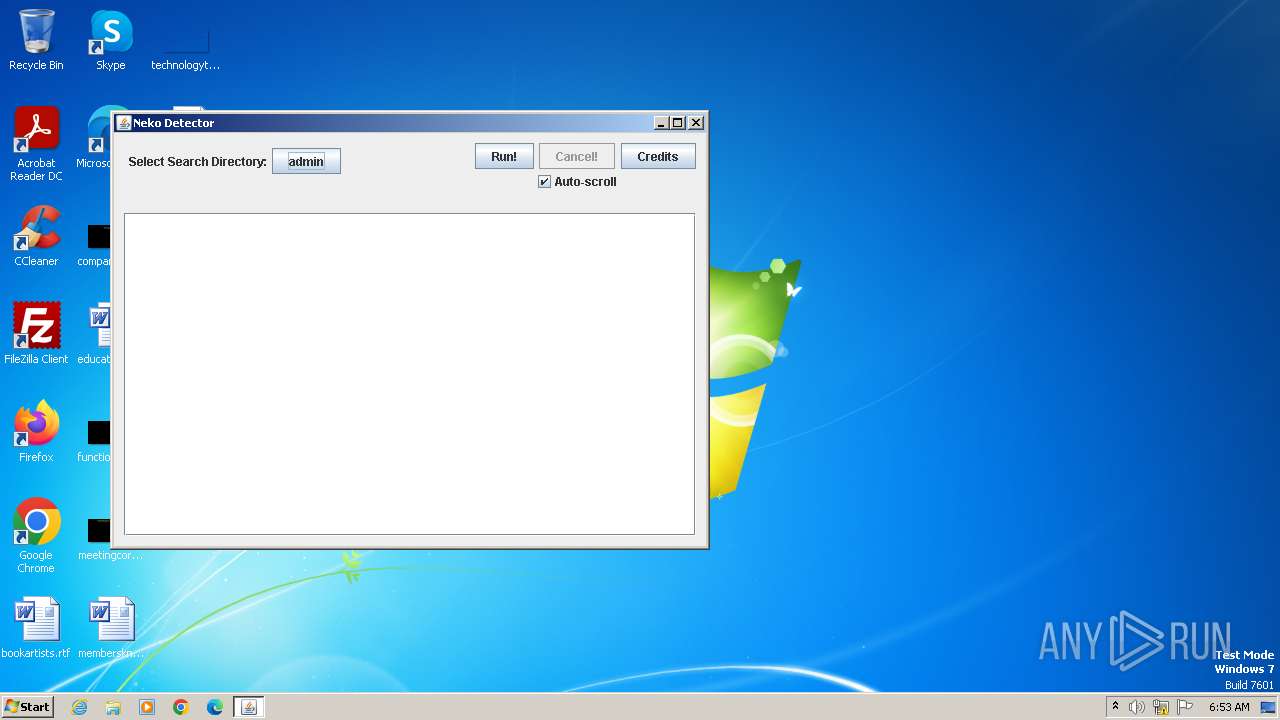Click the Show Desktop tray button

click(x=1268, y=707)
